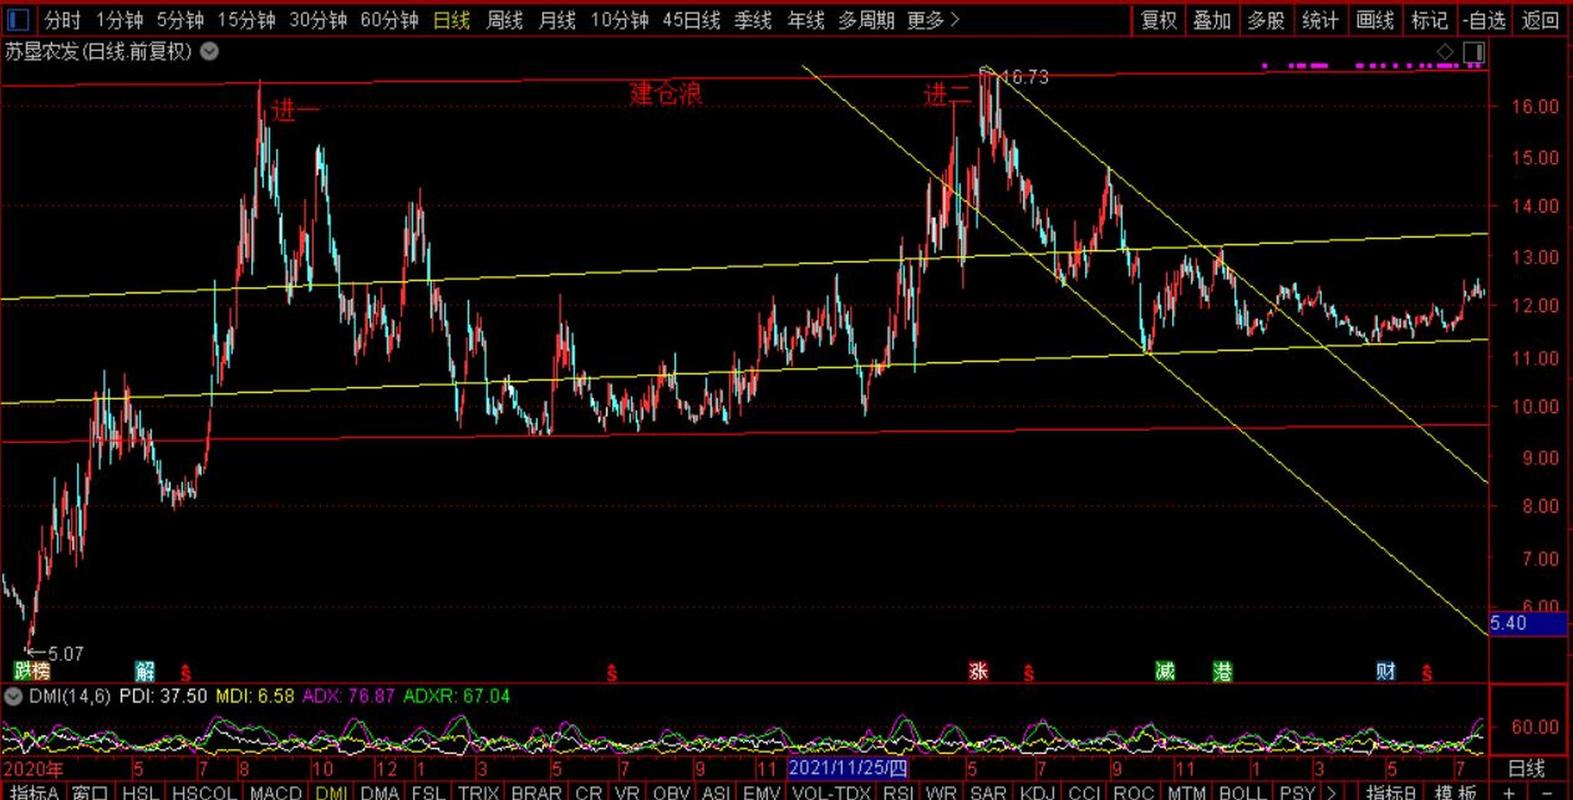
Task: Select the 5分钟 period
Action: click(x=180, y=20)
